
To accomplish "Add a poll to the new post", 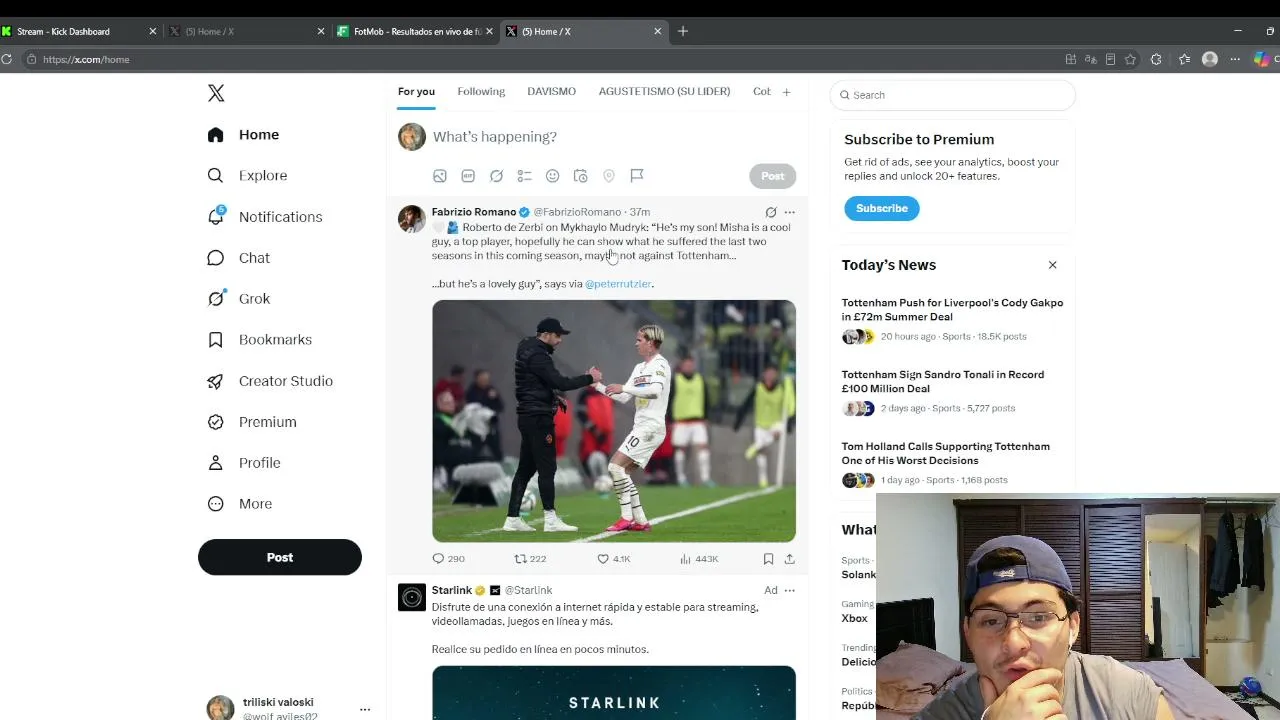I will pos(524,176).
